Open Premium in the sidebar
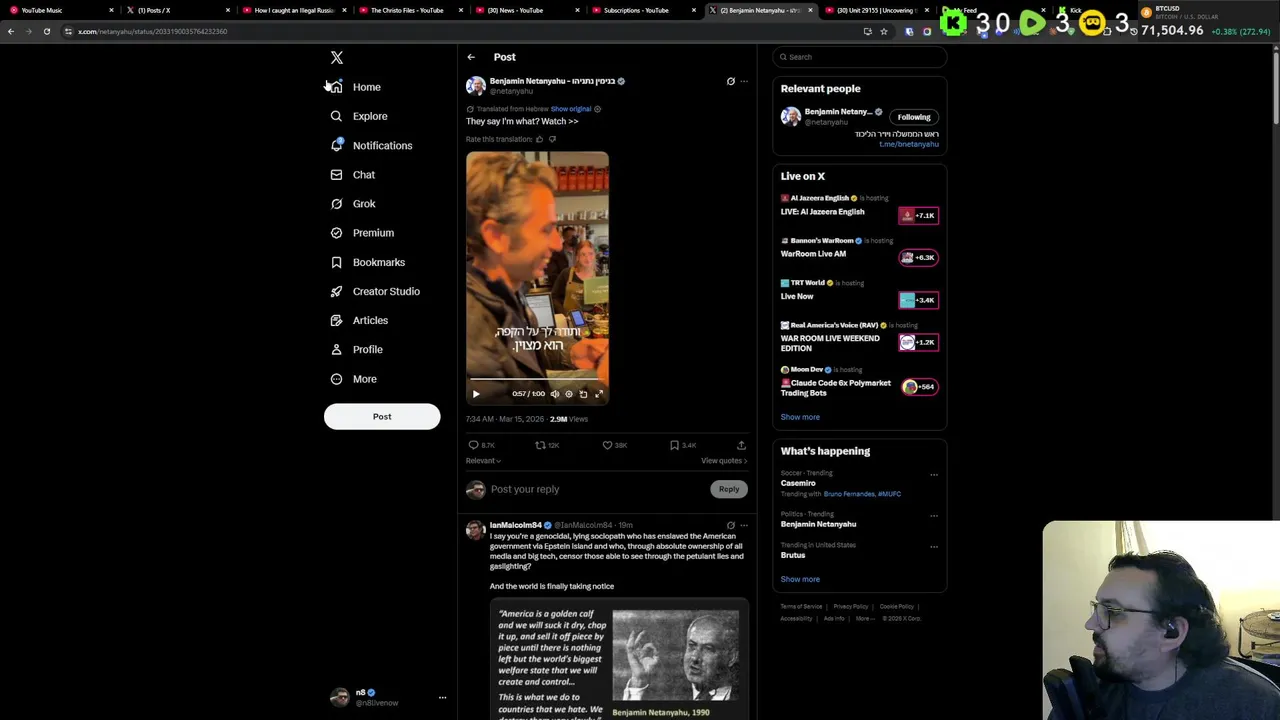Image resolution: width=1280 pixels, height=720 pixels. [362, 233]
